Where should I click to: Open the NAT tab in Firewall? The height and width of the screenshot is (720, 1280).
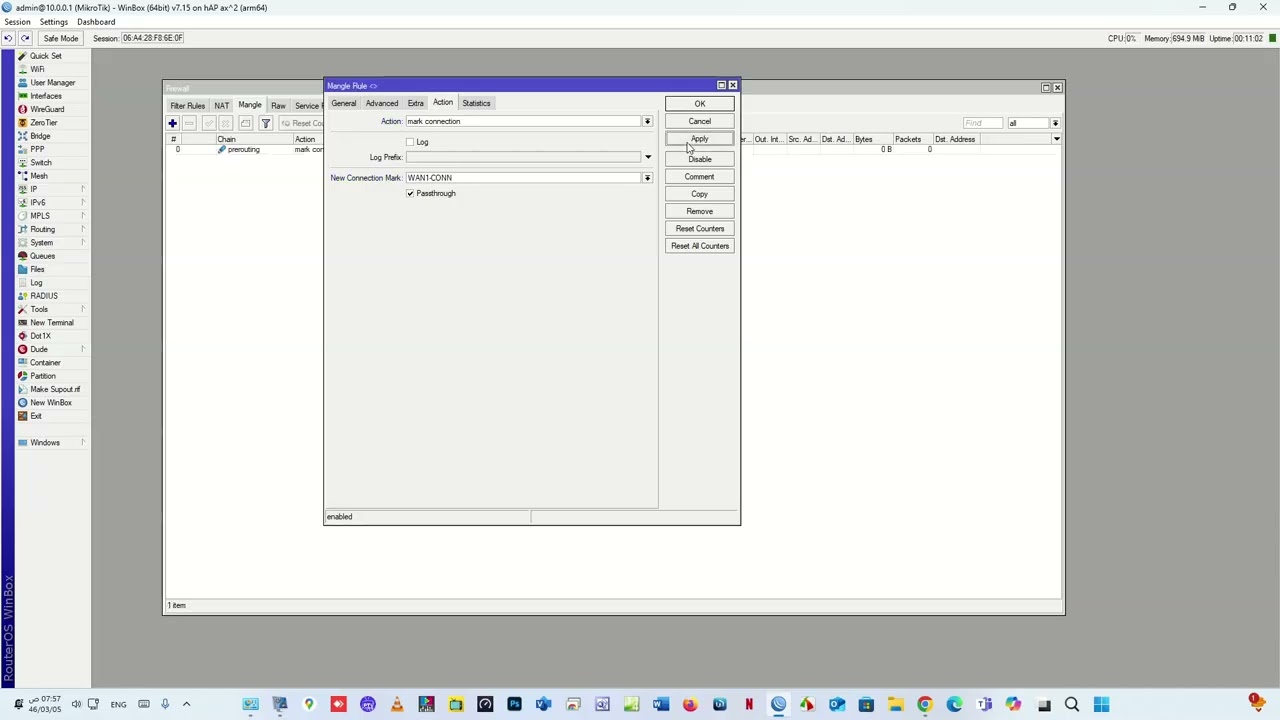click(221, 106)
